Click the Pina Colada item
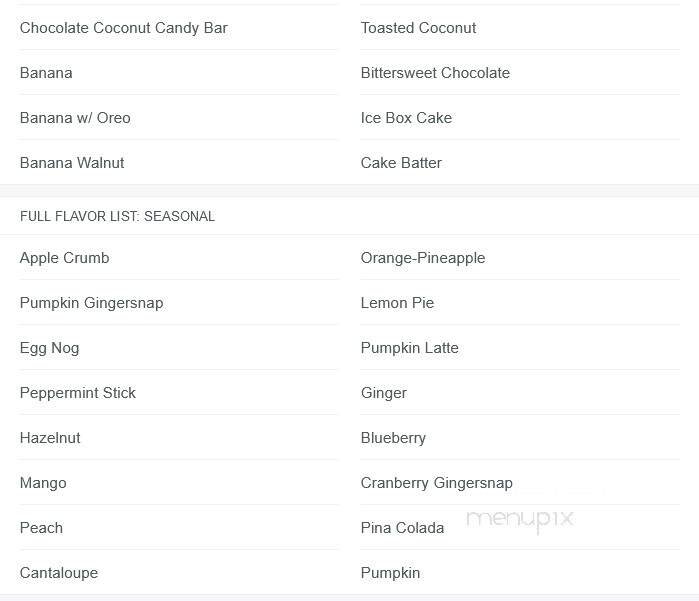699x601 pixels. [402, 528]
